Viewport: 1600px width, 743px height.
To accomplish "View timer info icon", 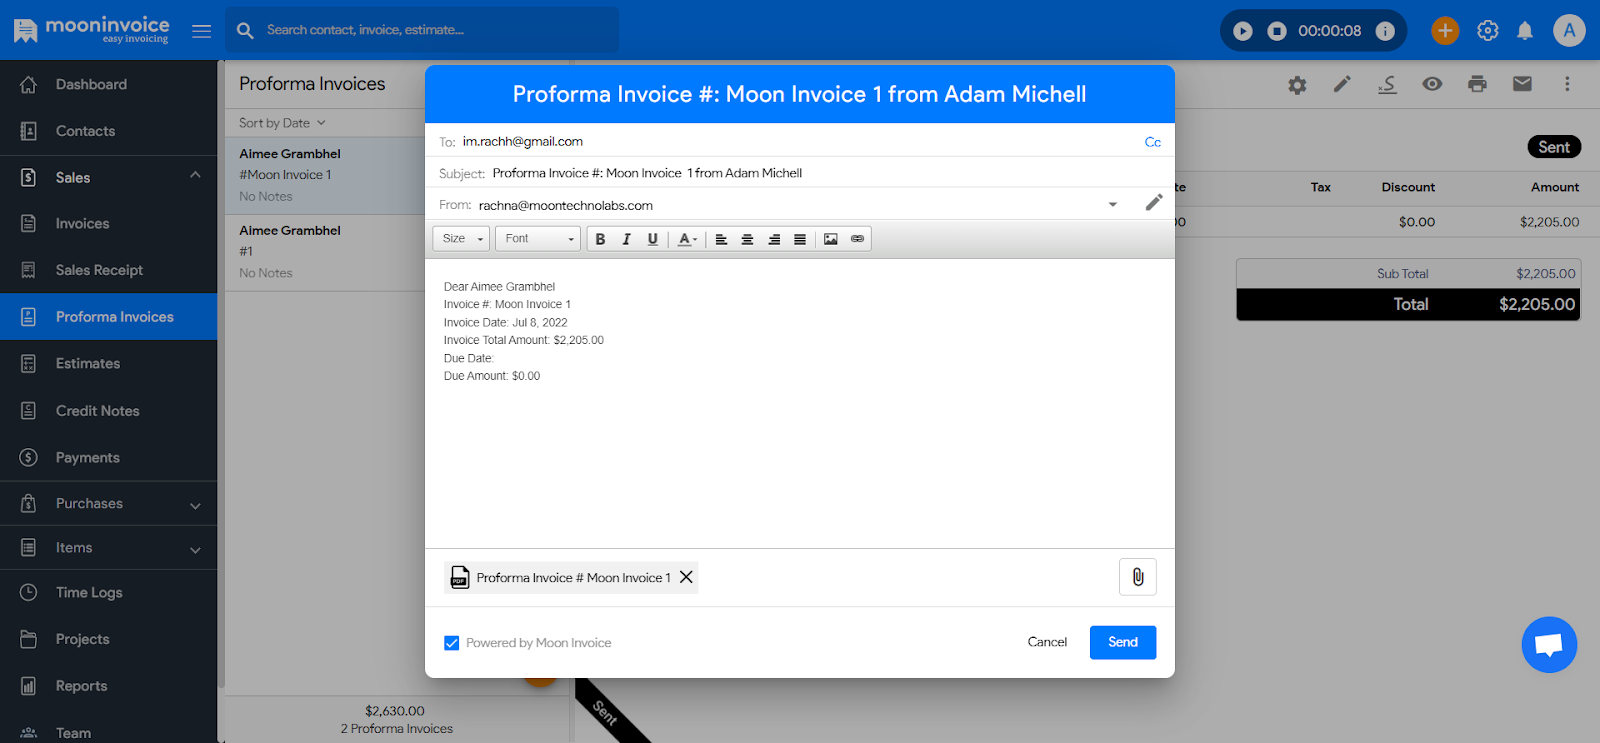I will (1385, 31).
